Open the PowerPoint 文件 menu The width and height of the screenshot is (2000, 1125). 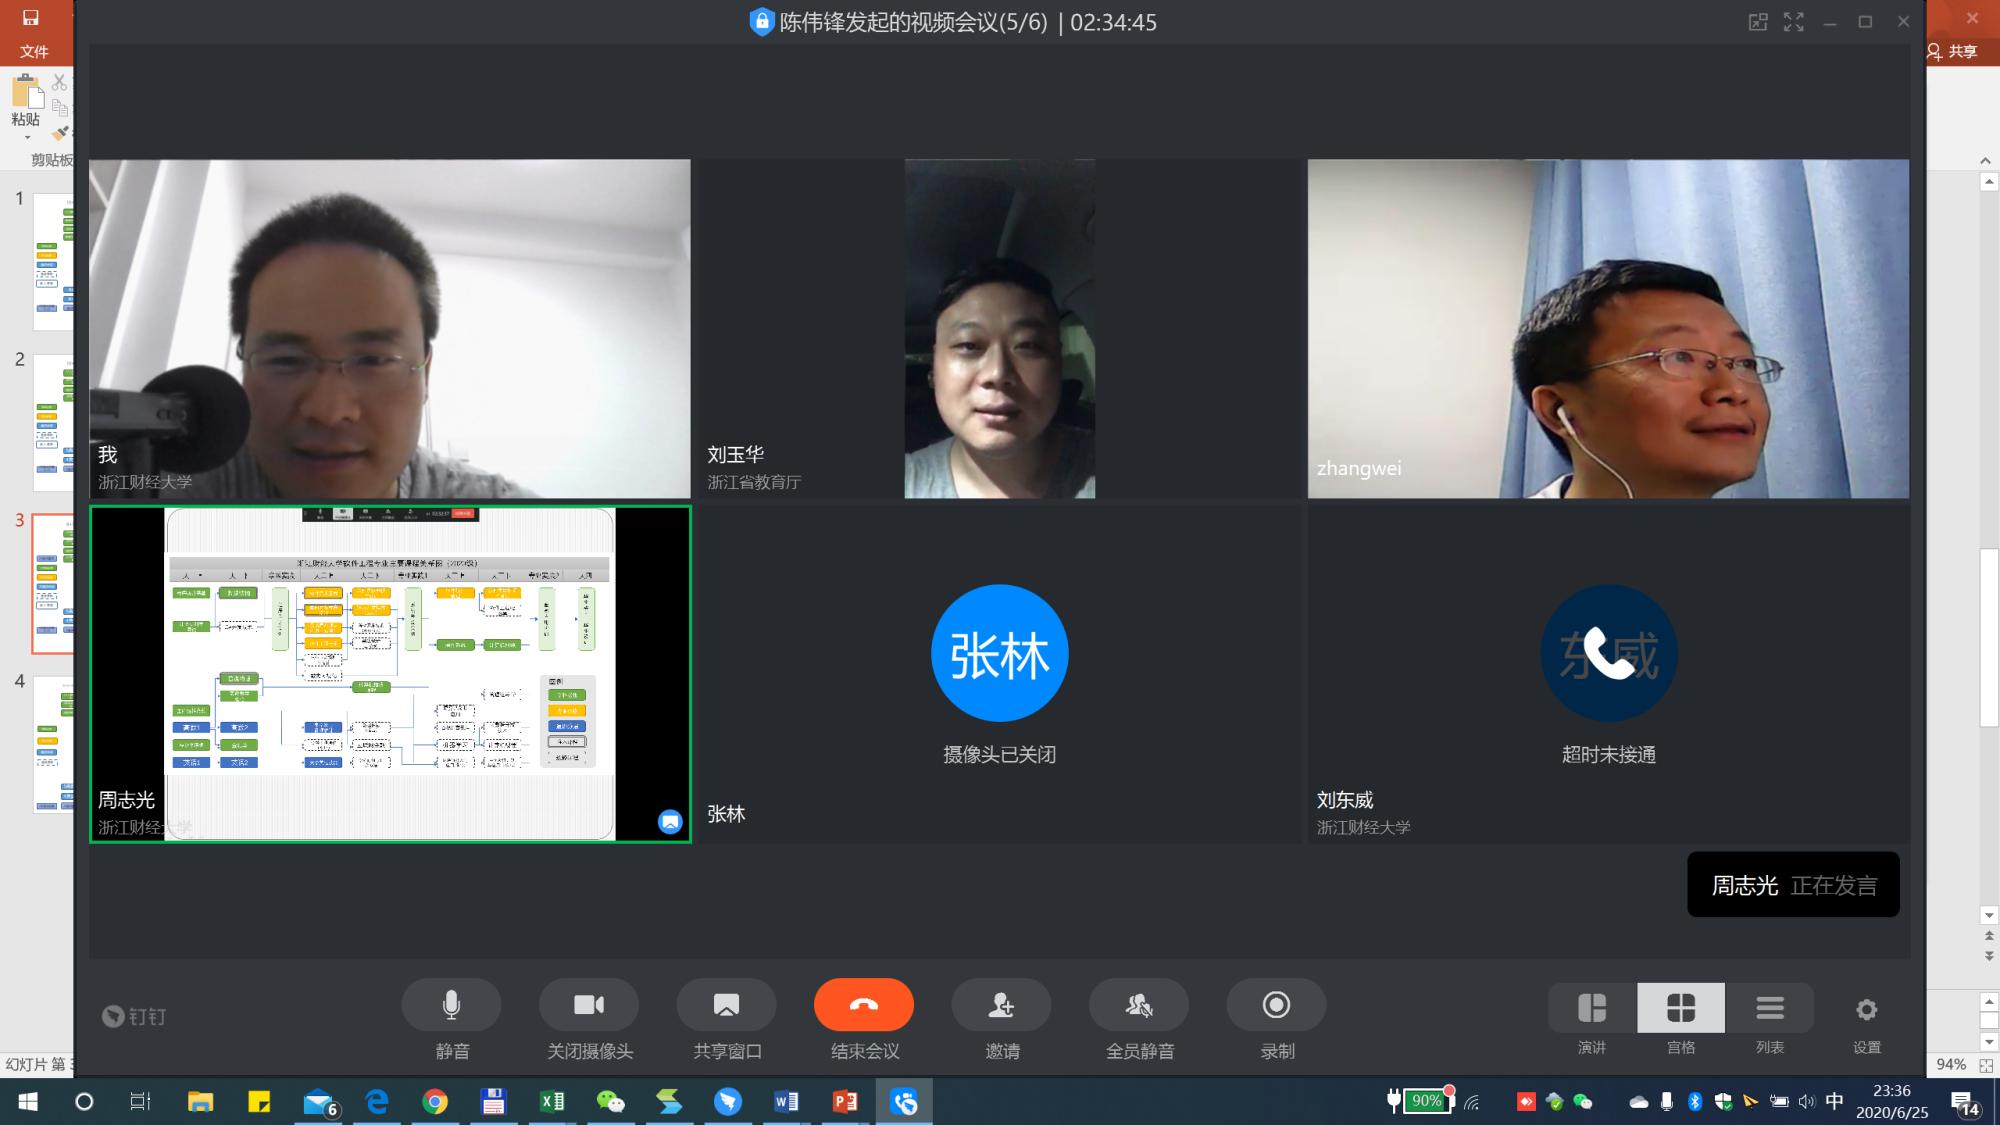(34, 51)
